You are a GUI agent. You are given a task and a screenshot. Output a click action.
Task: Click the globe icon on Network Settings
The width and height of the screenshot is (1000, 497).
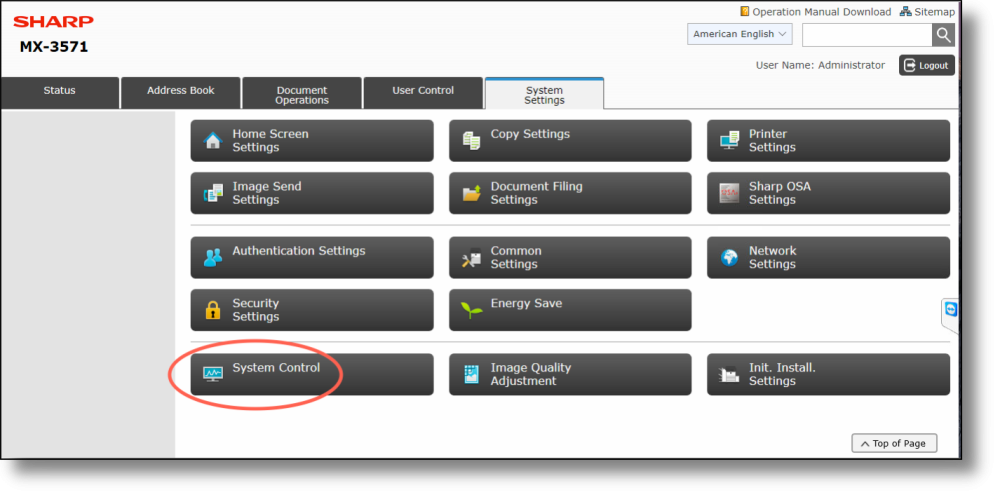(729, 258)
